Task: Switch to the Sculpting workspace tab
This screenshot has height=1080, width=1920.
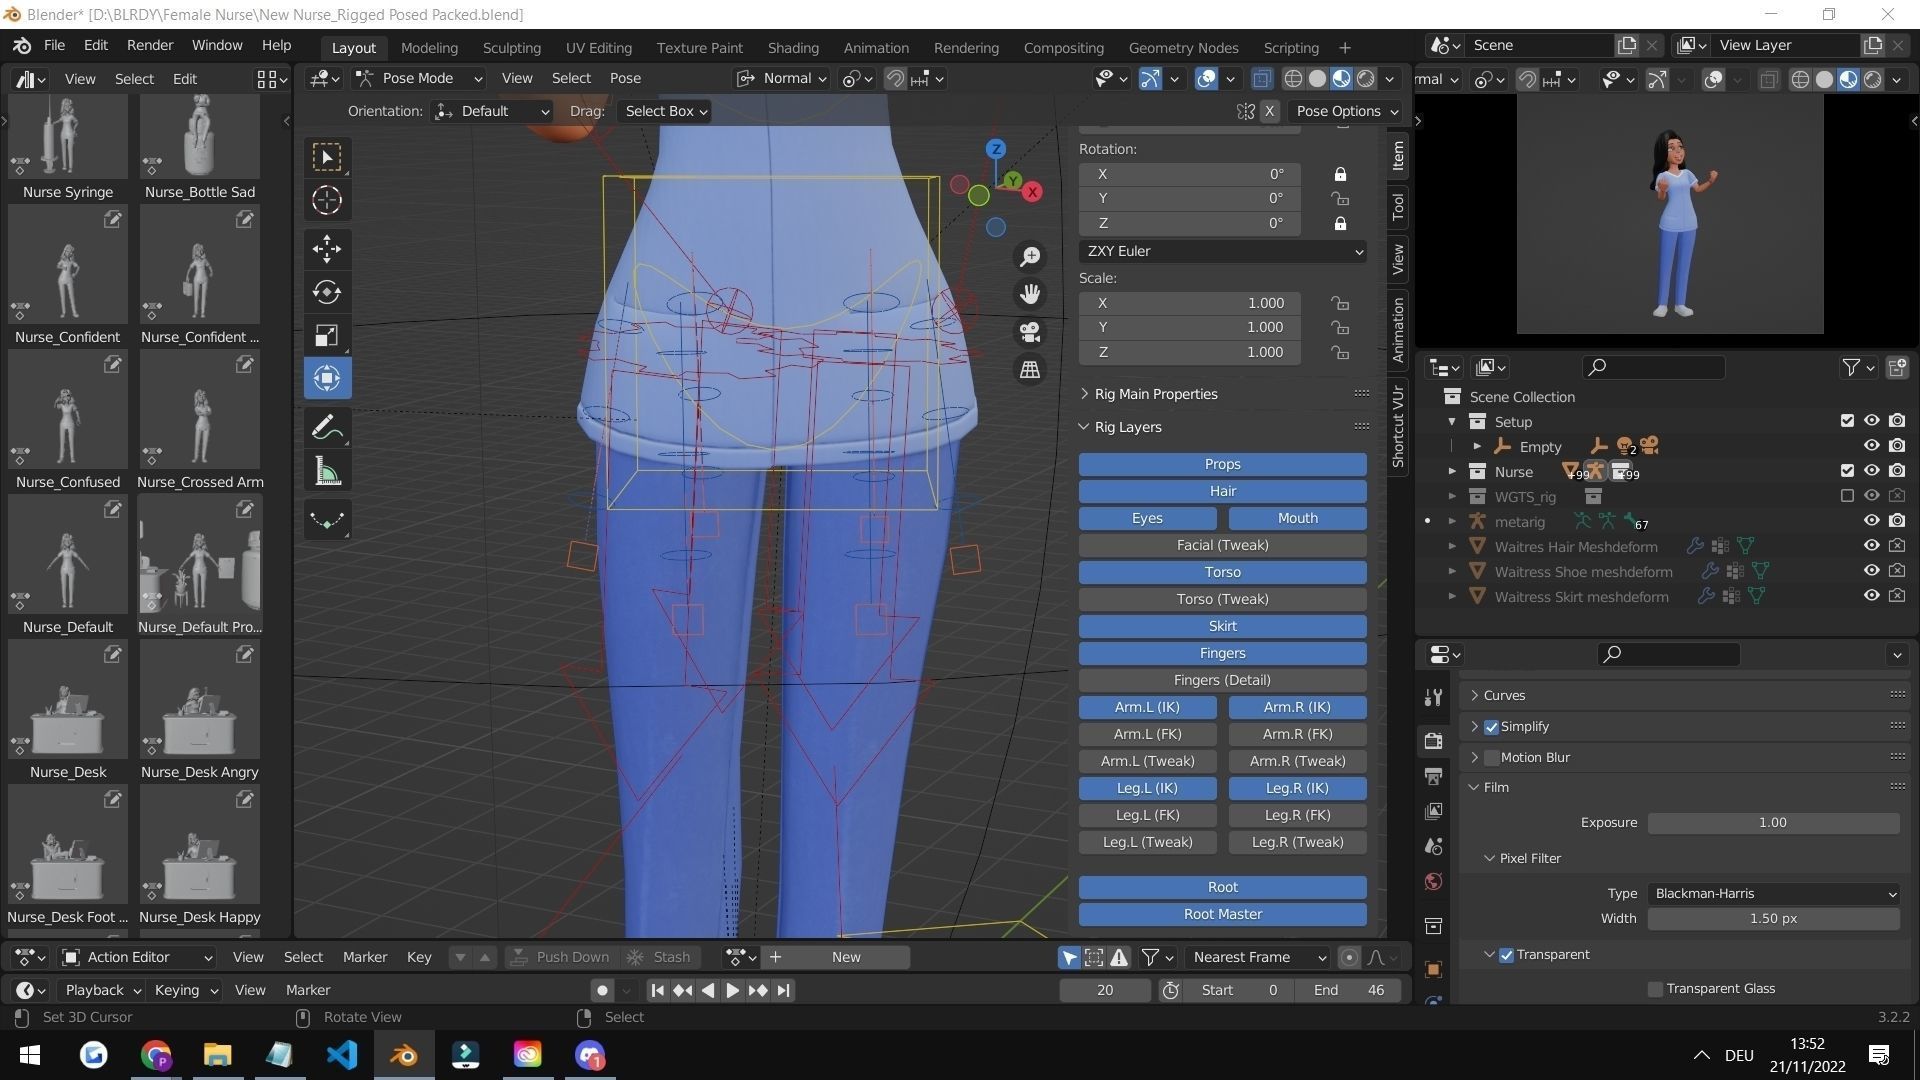Action: [x=511, y=47]
